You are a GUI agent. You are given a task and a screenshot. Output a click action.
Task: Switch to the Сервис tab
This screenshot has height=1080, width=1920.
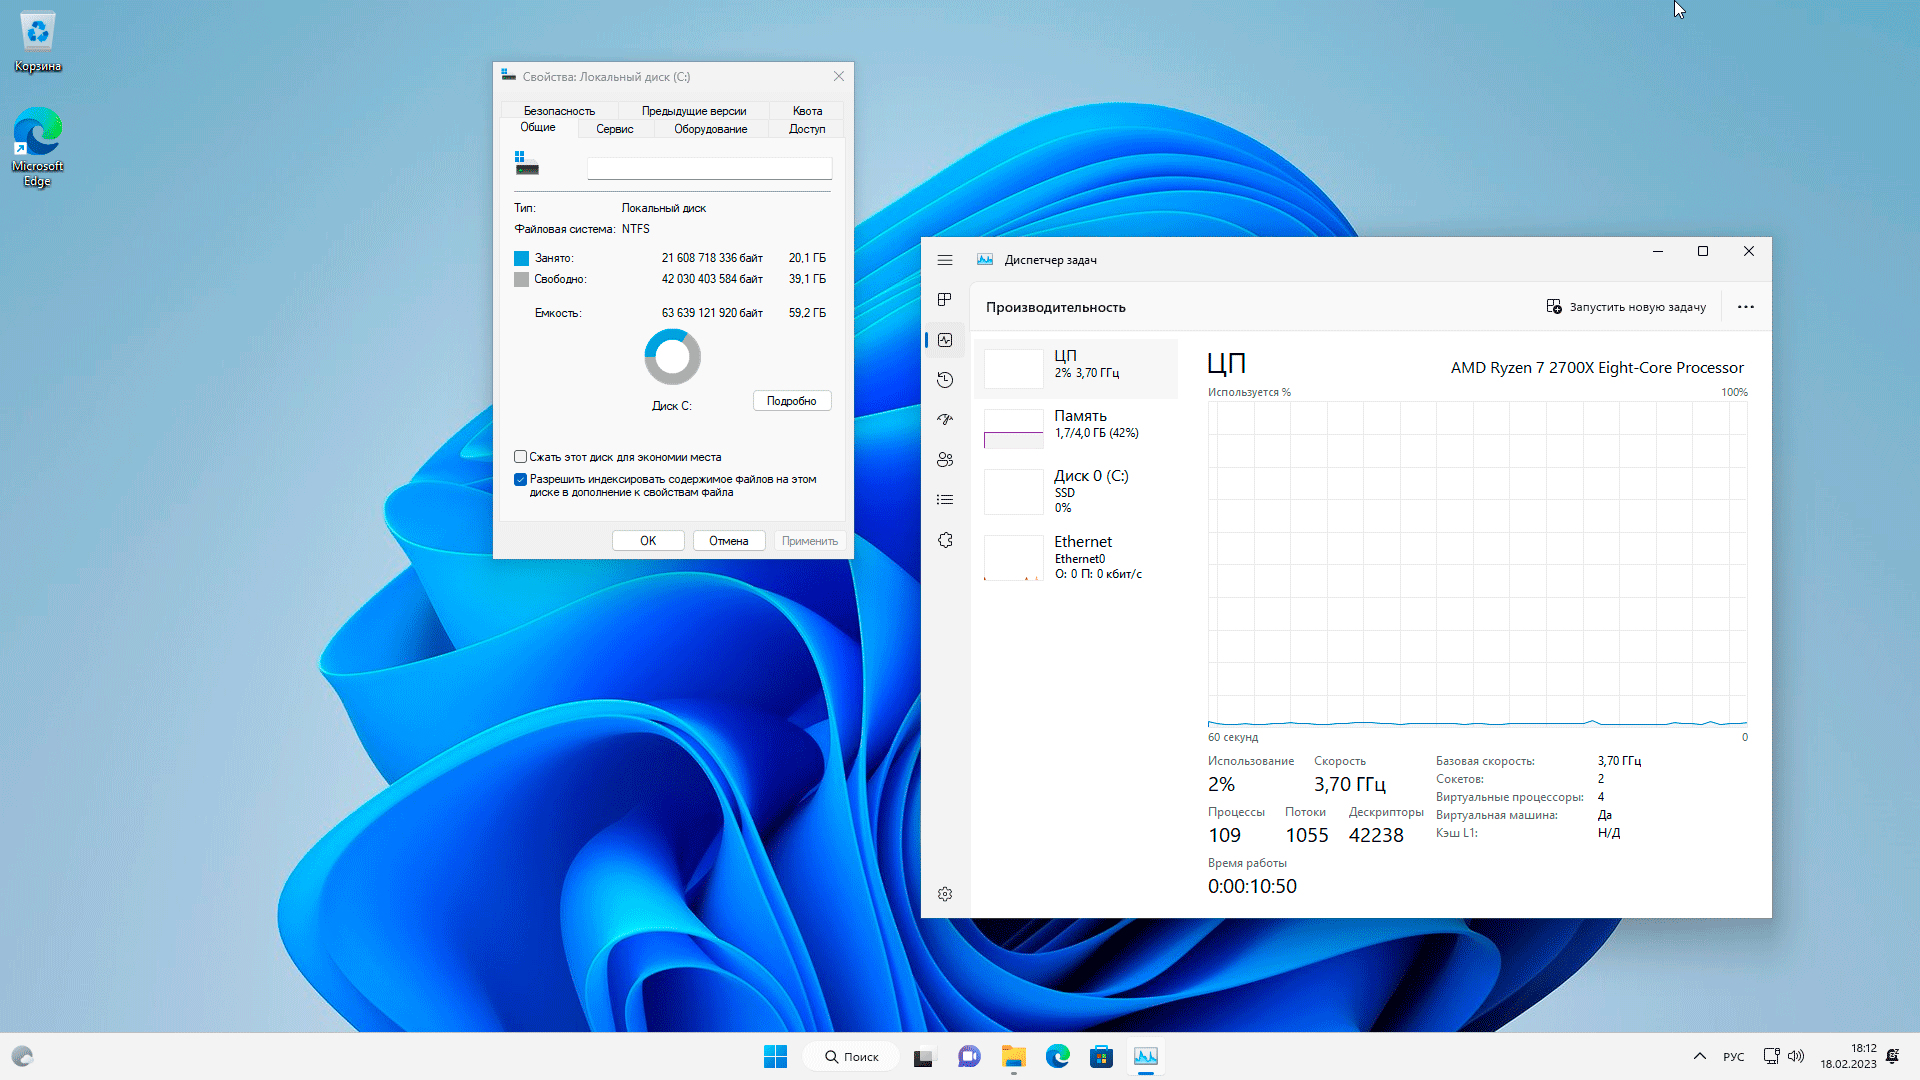click(614, 129)
